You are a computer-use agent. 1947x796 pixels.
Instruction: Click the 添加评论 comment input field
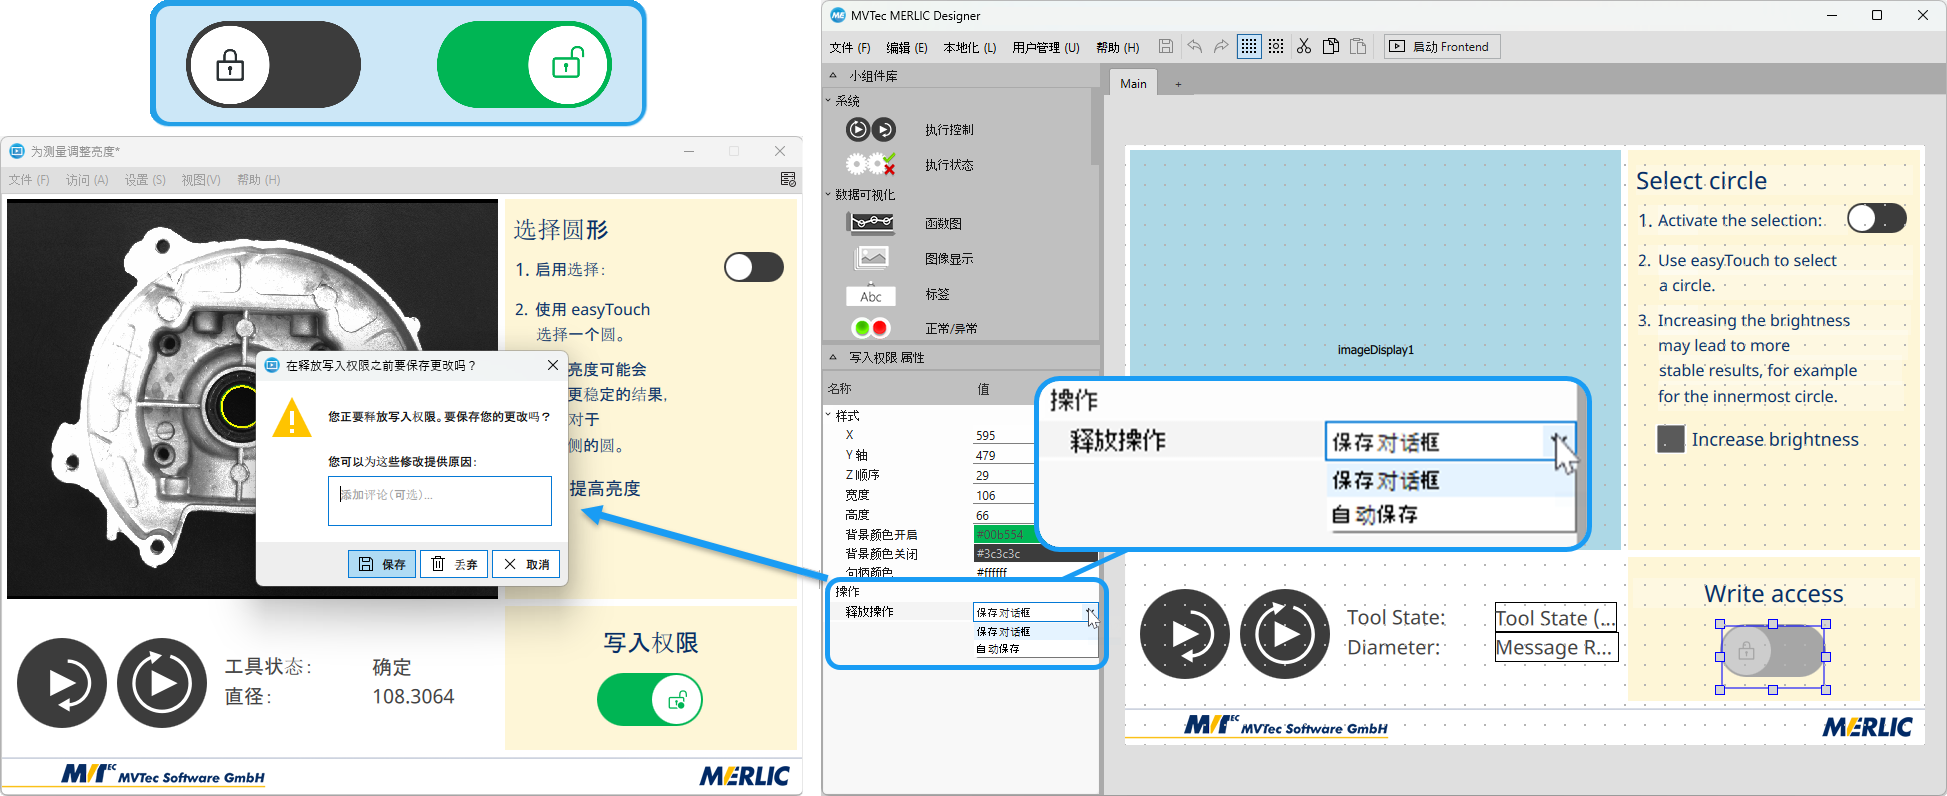[x=439, y=500]
